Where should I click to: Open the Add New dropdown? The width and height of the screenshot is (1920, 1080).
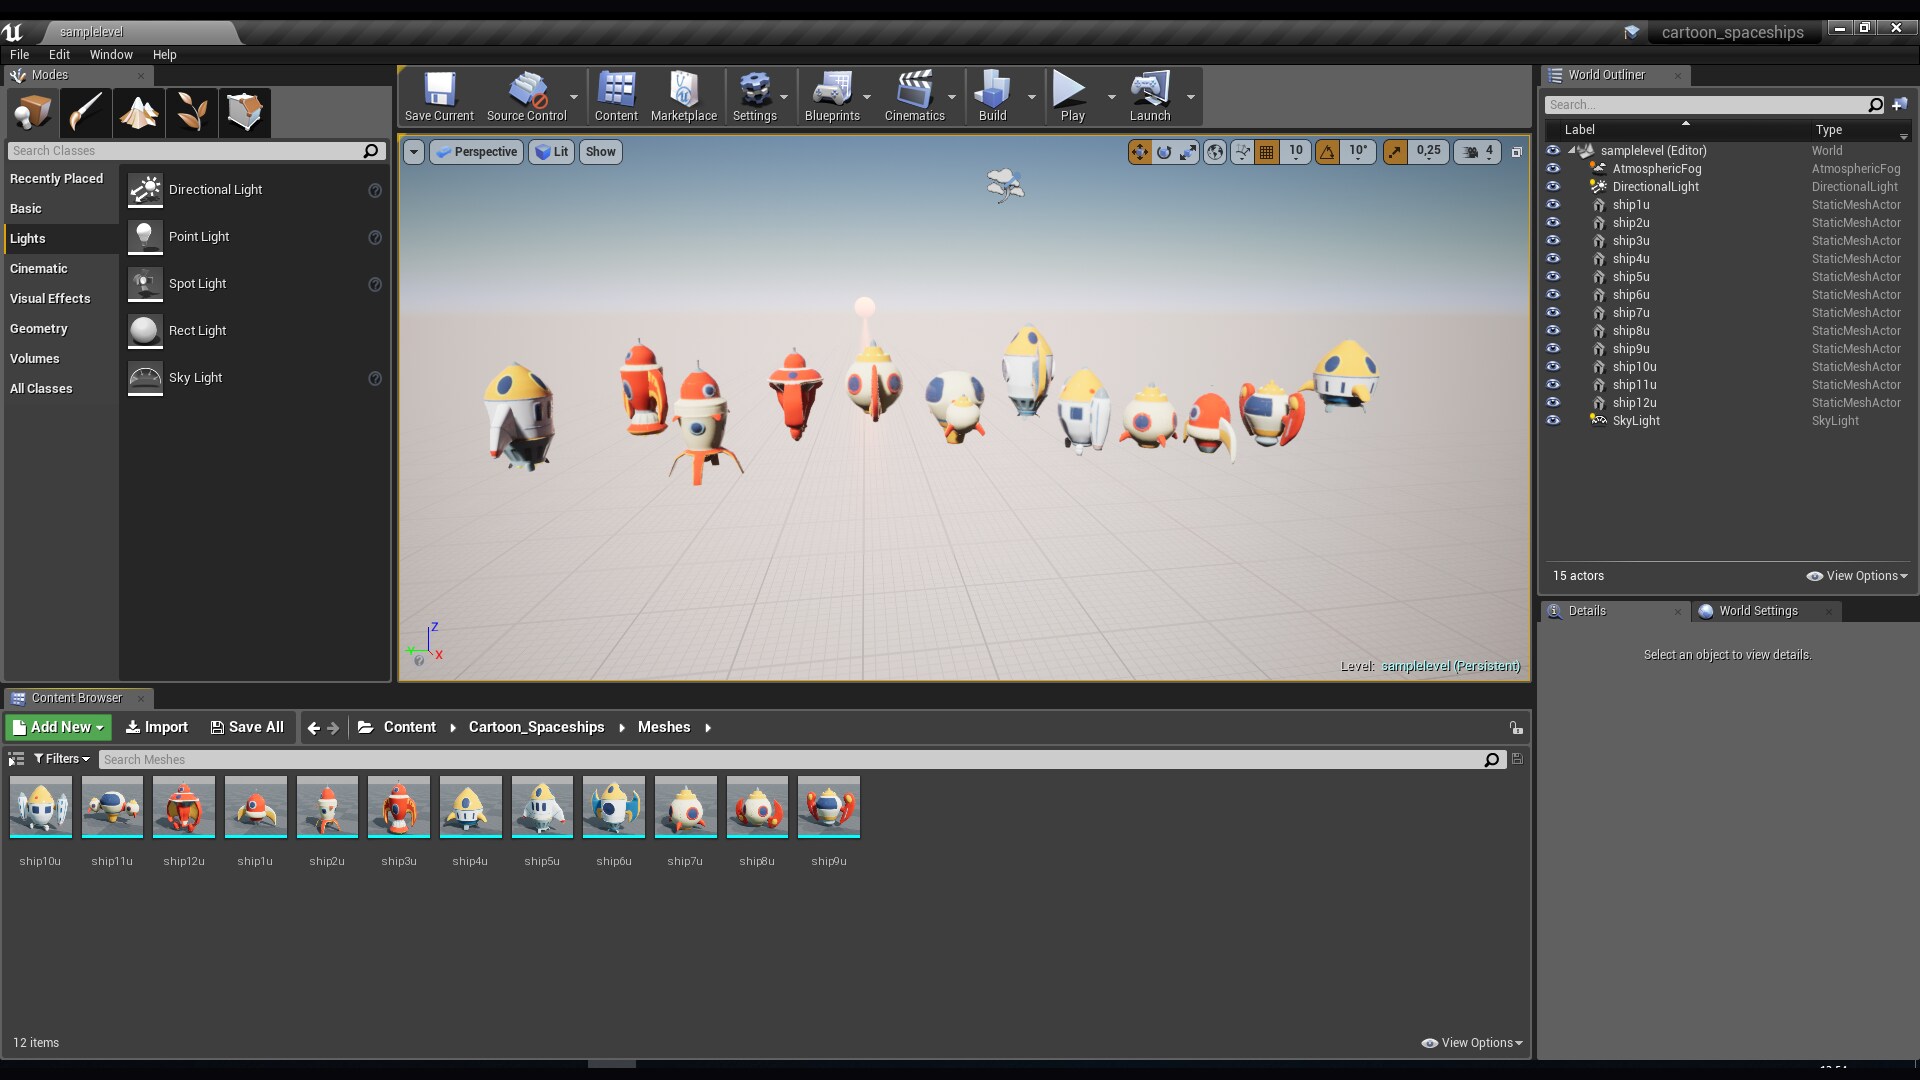tap(57, 727)
